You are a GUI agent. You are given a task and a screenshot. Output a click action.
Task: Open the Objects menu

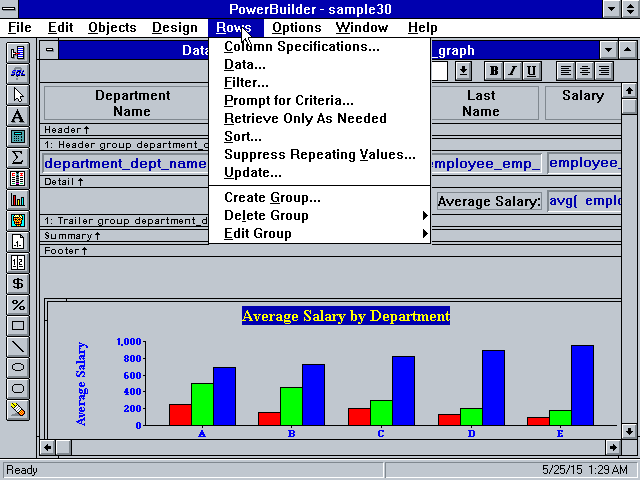pyautogui.click(x=112, y=28)
